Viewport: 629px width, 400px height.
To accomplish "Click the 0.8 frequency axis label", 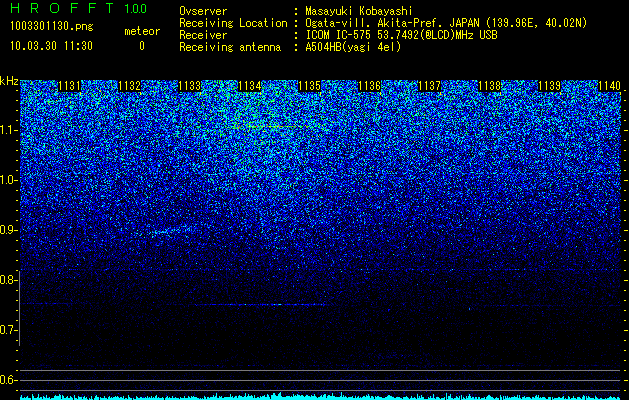I will [x=7, y=280].
